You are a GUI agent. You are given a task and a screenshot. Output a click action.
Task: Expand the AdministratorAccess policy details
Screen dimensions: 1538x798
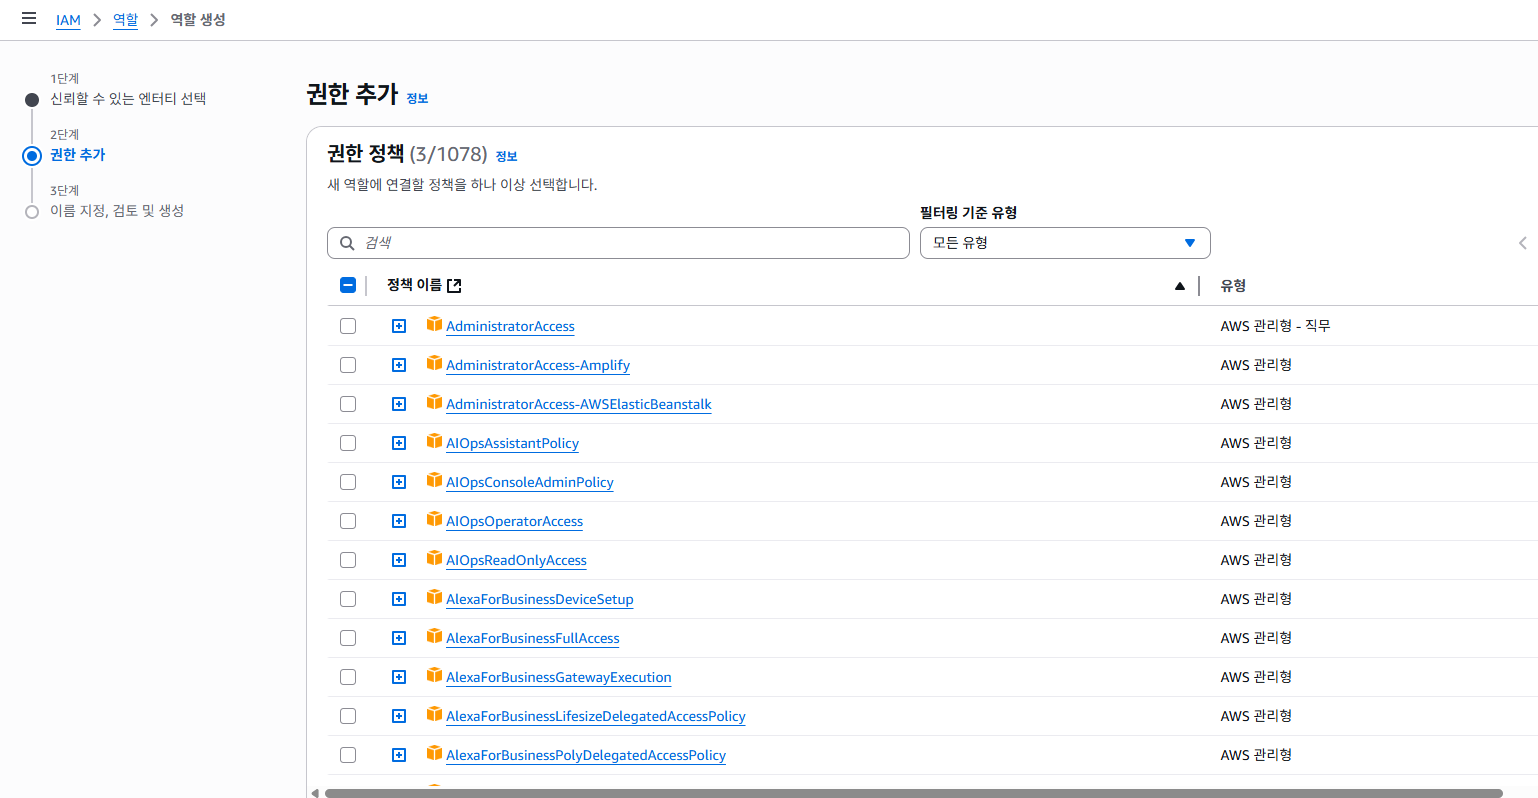(x=399, y=326)
